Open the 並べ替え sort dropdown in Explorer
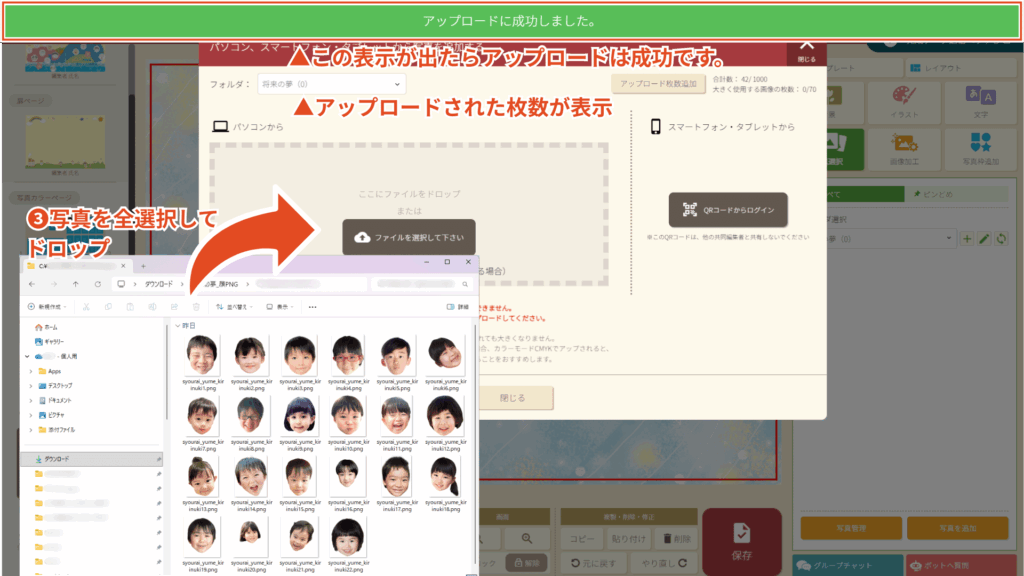The image size is (1024, 576). (x=232, y=307)
